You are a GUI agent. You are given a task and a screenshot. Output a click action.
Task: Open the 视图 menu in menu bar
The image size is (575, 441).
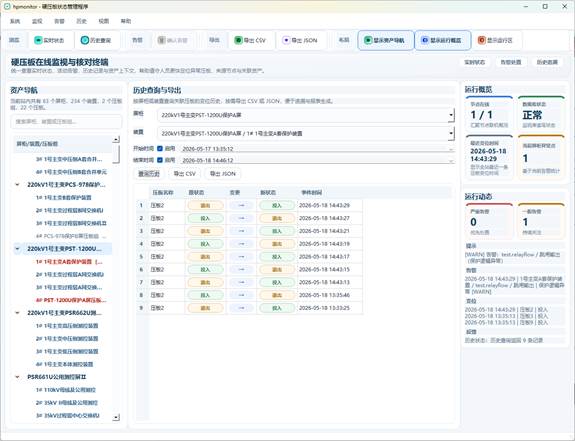[x=104, y=21]
